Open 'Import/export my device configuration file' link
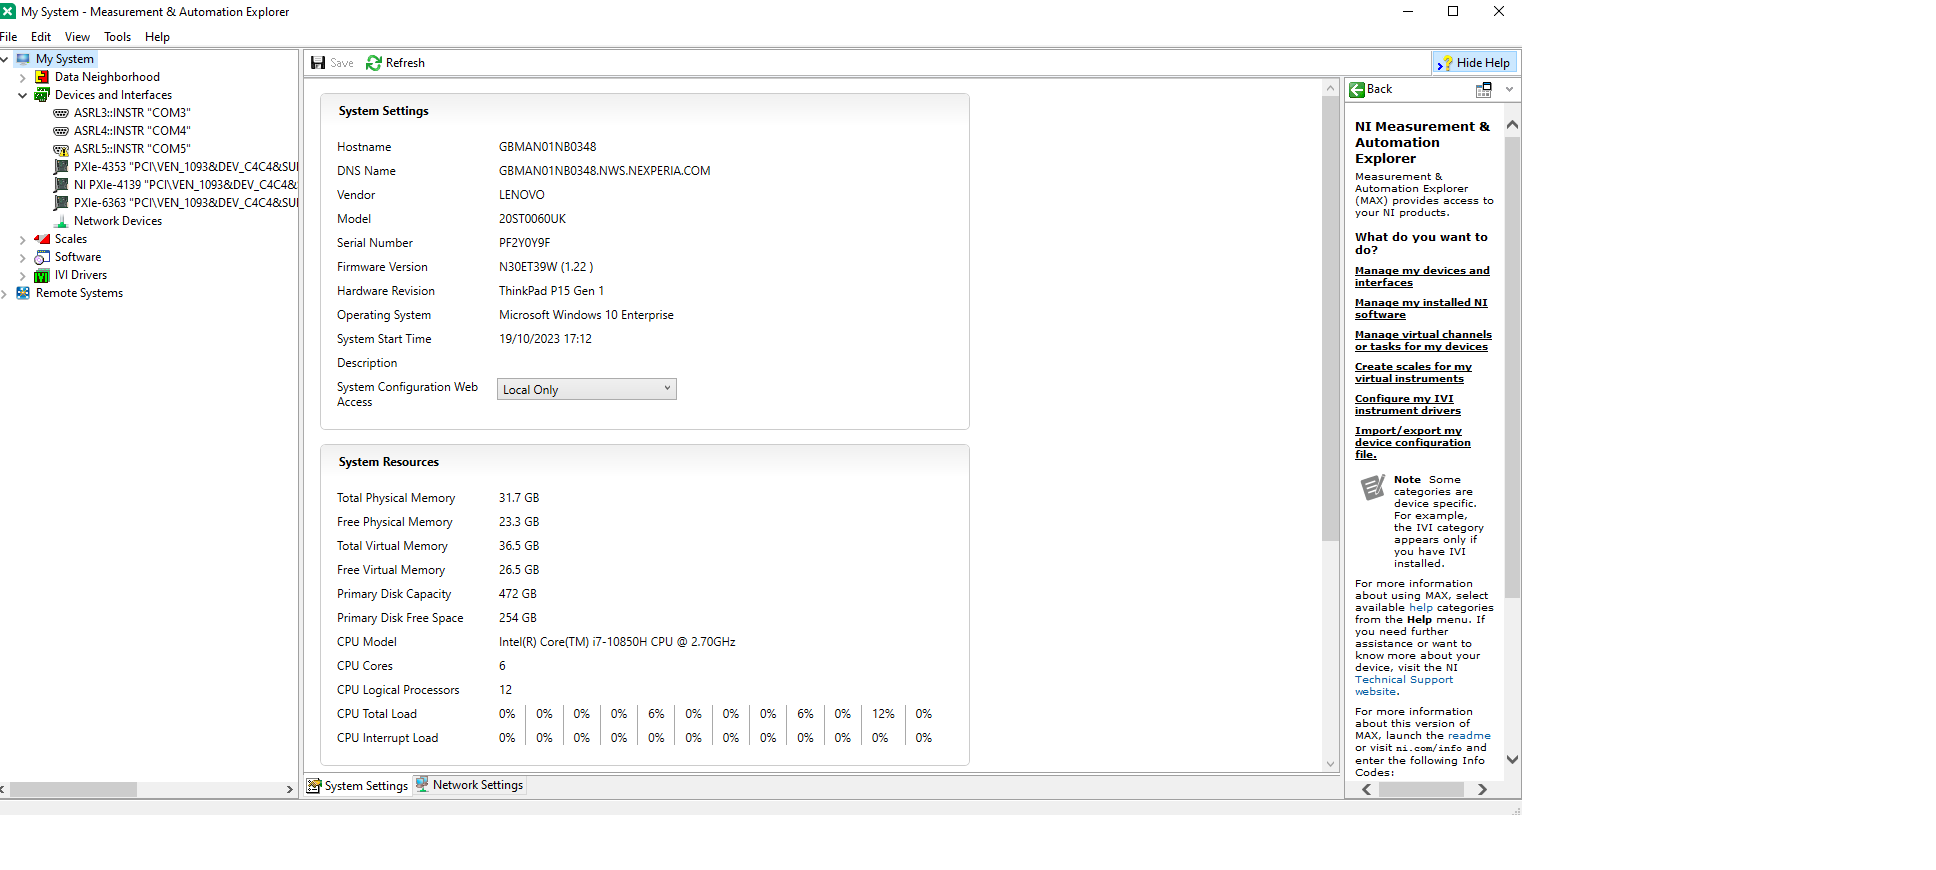This screenshot has width=1936, height=870. pyautogui.click(x=1413, y=443)
